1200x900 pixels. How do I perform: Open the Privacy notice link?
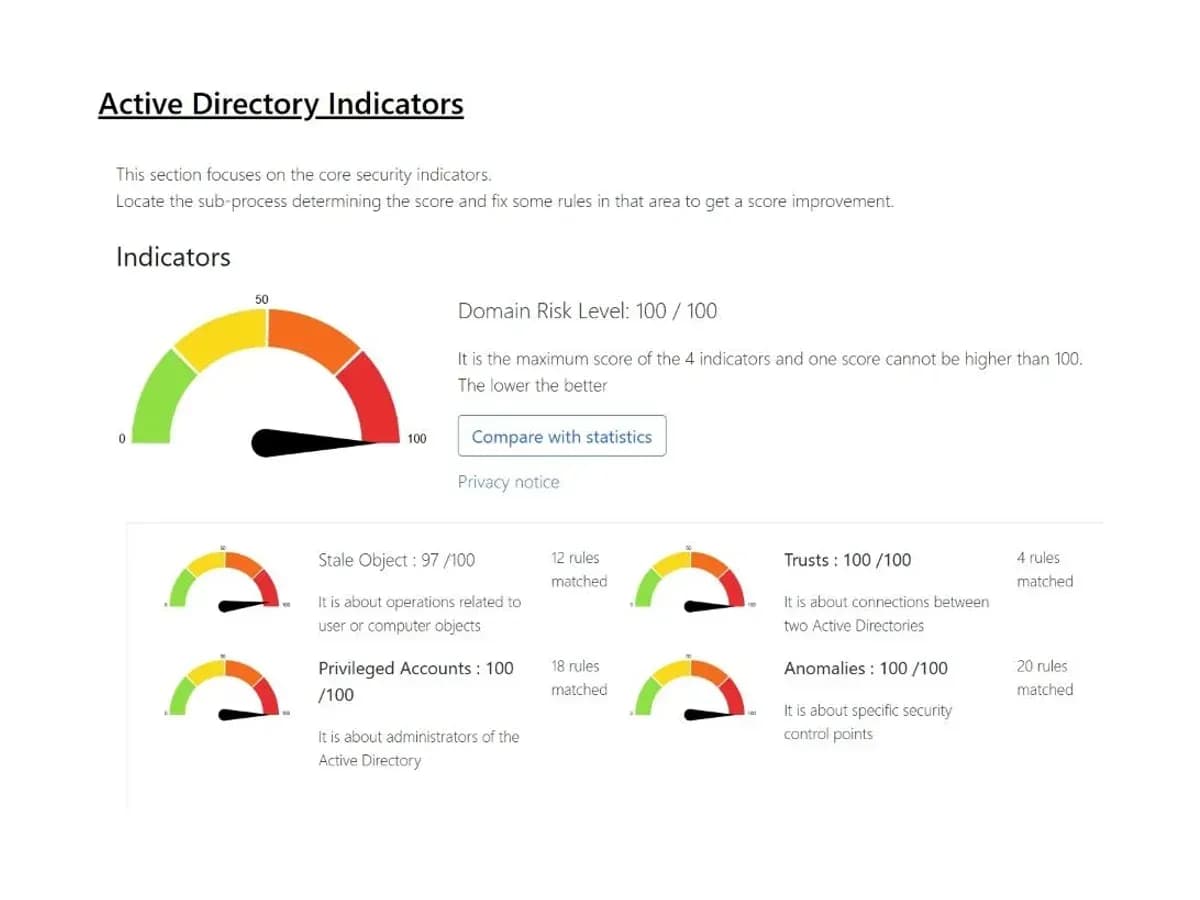point(508,482)
